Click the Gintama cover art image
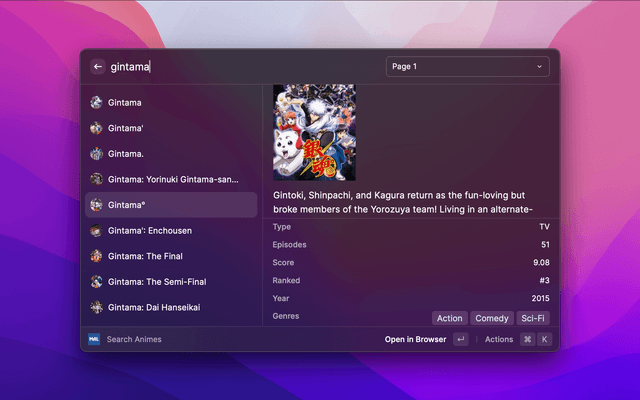Screen dimensions: 640x400 point(314,132)
